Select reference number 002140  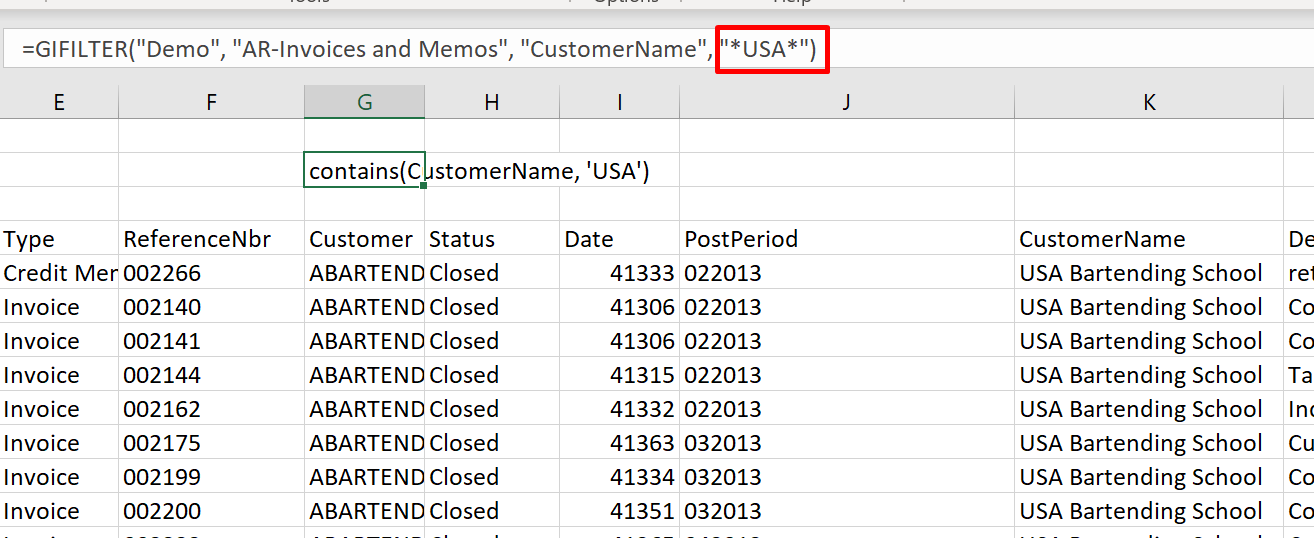click(211, 307)
